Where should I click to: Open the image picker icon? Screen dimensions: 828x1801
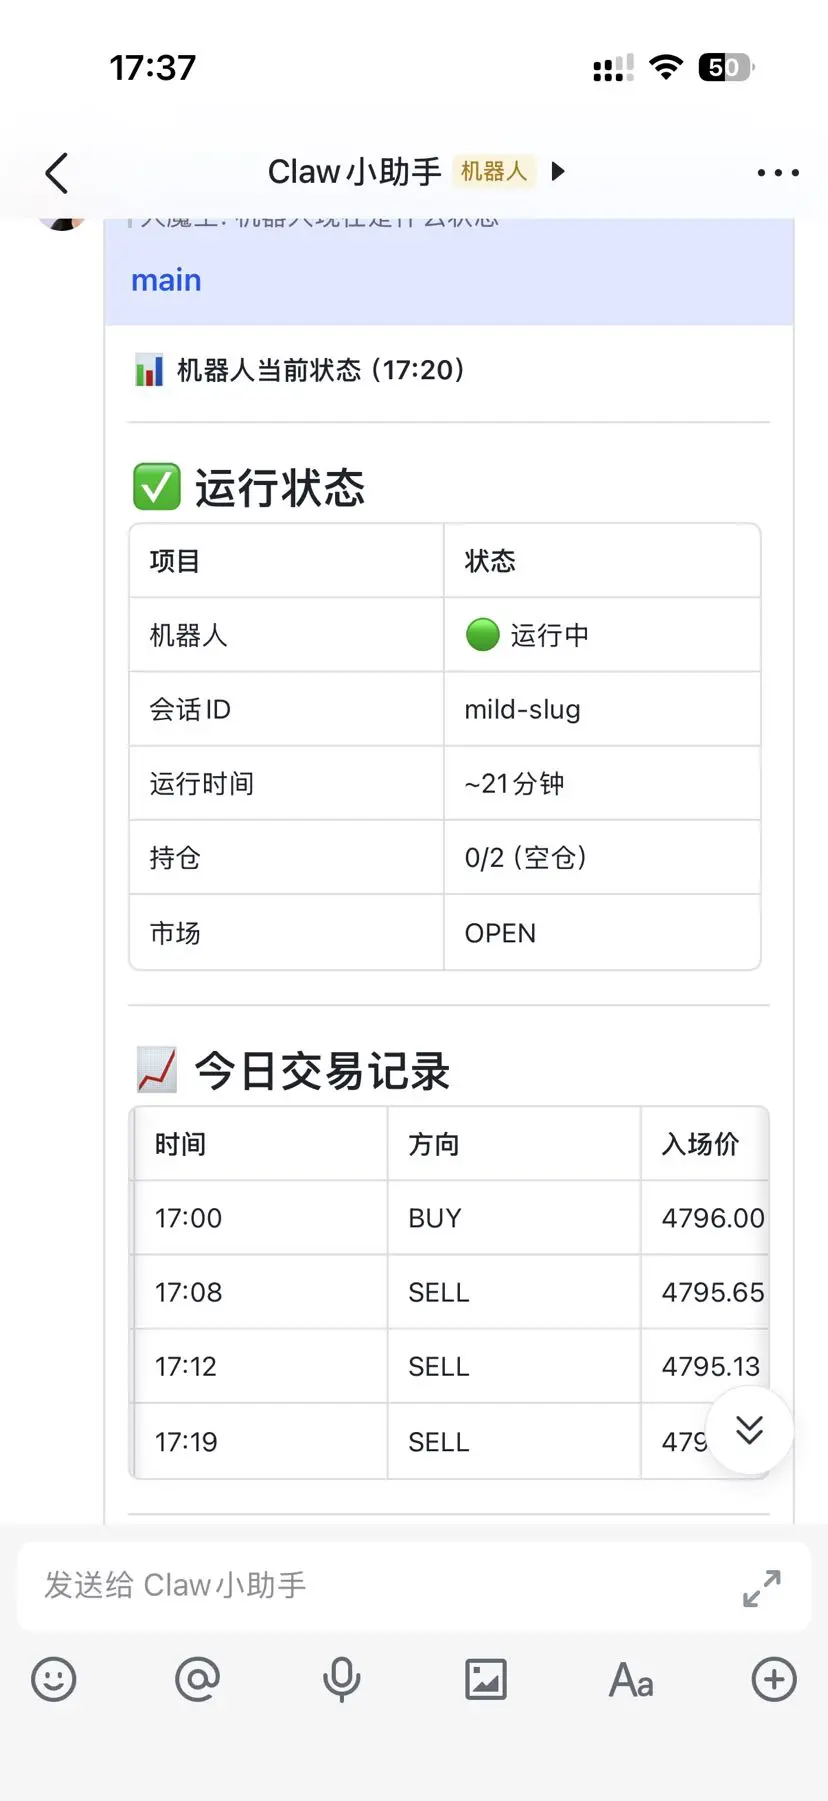point(486,1679)
